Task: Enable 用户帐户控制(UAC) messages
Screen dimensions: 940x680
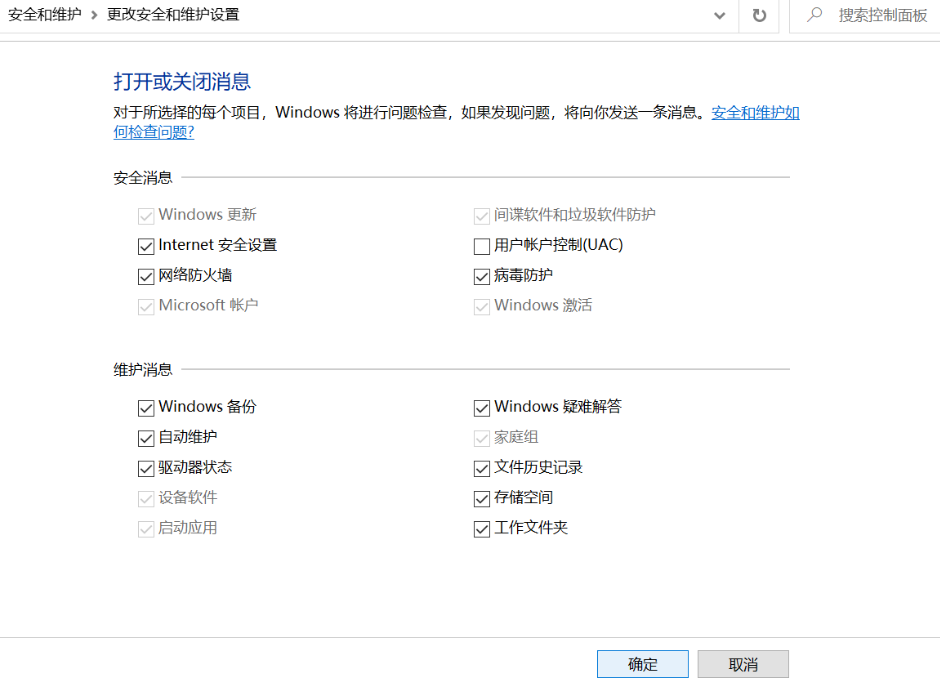Action: [481, 245]
